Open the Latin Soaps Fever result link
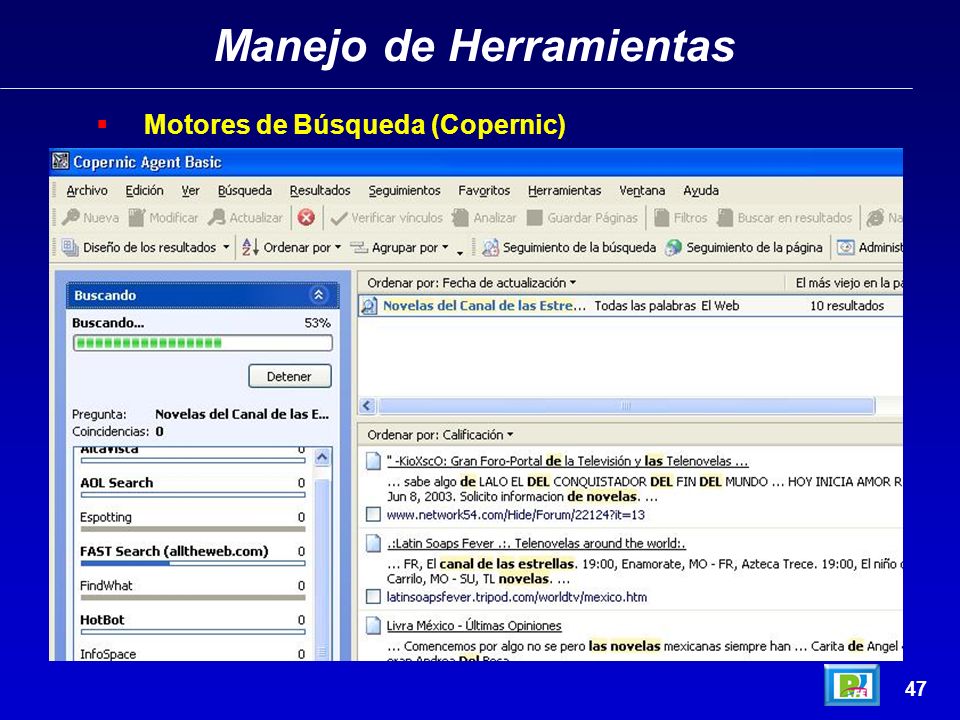Viewport: 960px width, 720px height. 536,543
